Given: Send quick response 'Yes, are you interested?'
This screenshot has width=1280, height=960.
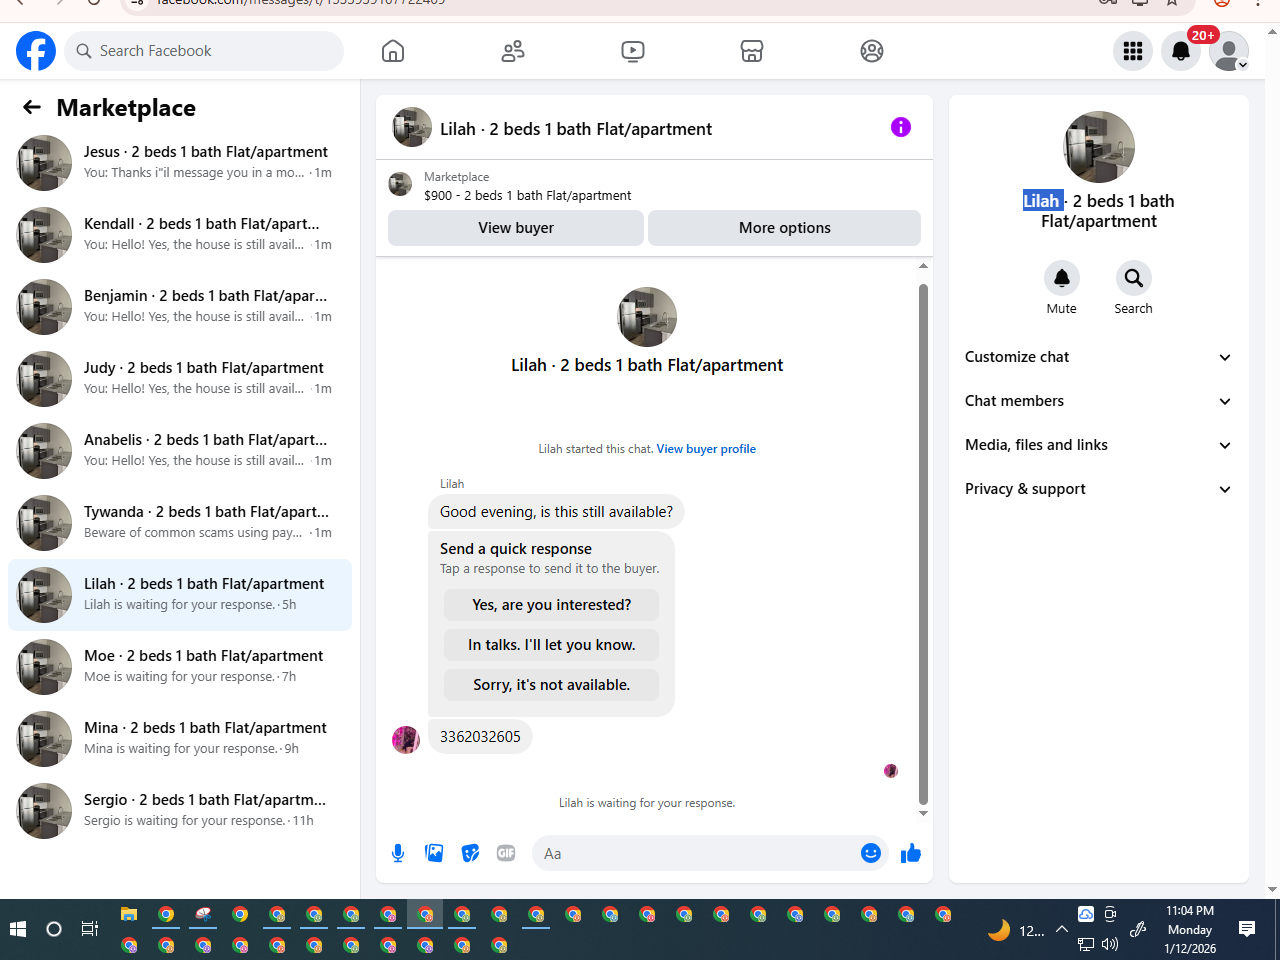Looking at the screenshot, I should point(552,605).
